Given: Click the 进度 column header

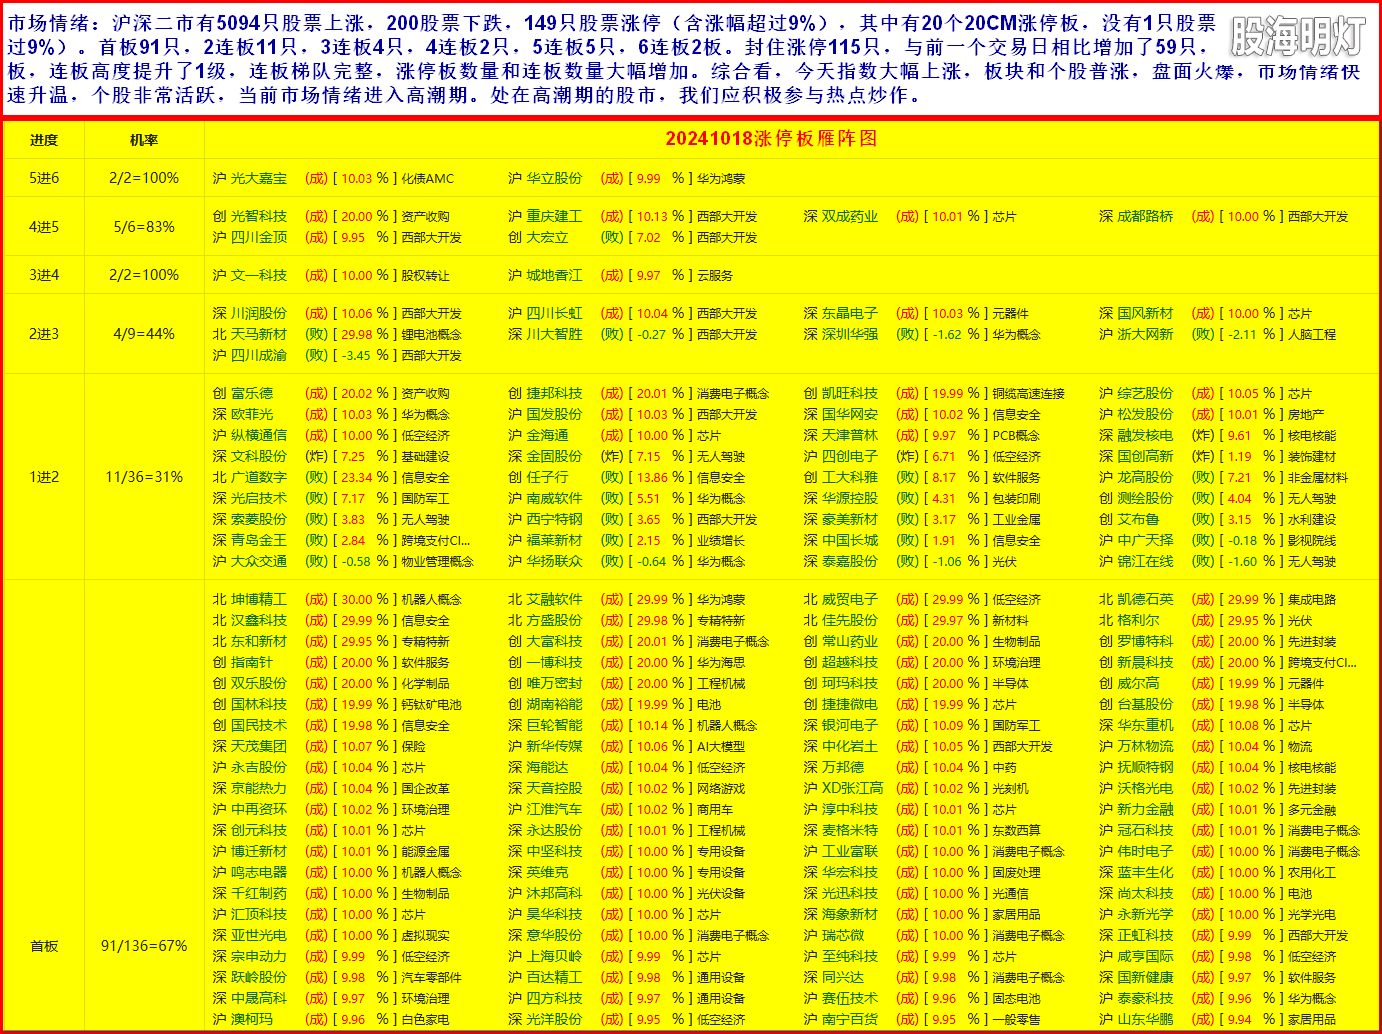Looking at the screenshot, I should 44,140.
